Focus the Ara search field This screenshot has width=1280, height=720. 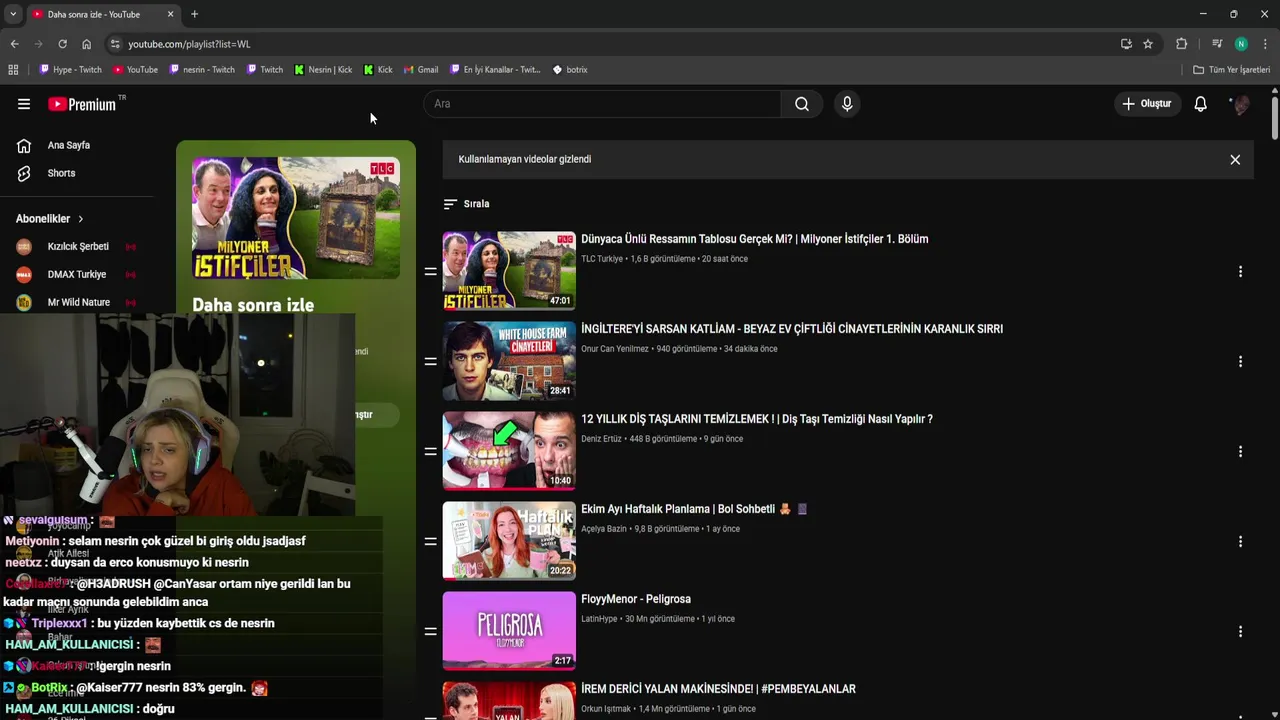pyautogui.click(x=603, y=104)
